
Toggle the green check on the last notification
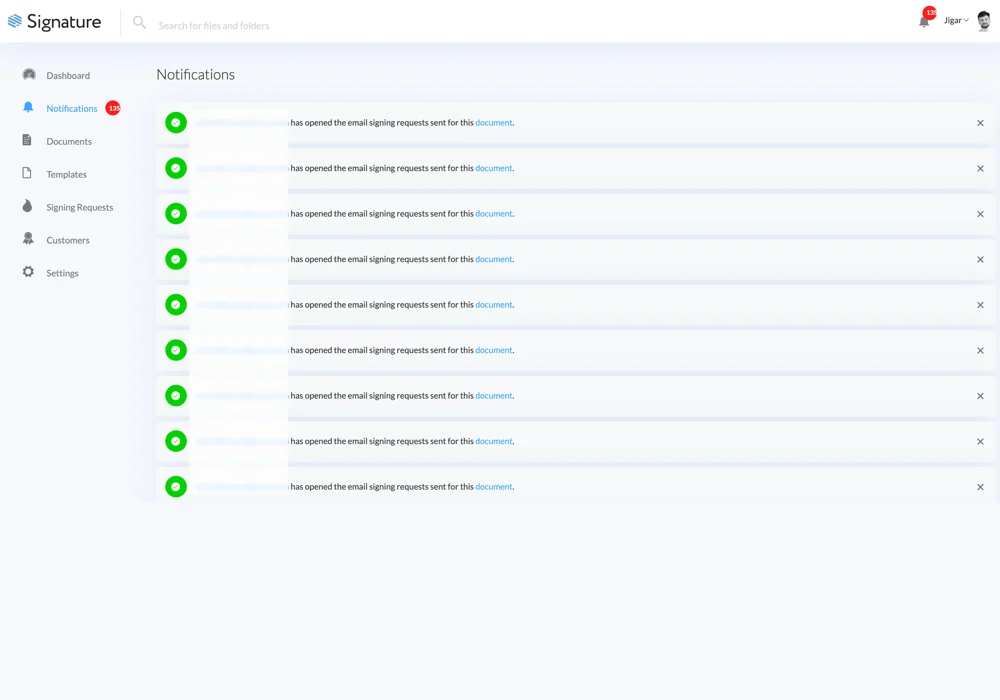(175, 486)
